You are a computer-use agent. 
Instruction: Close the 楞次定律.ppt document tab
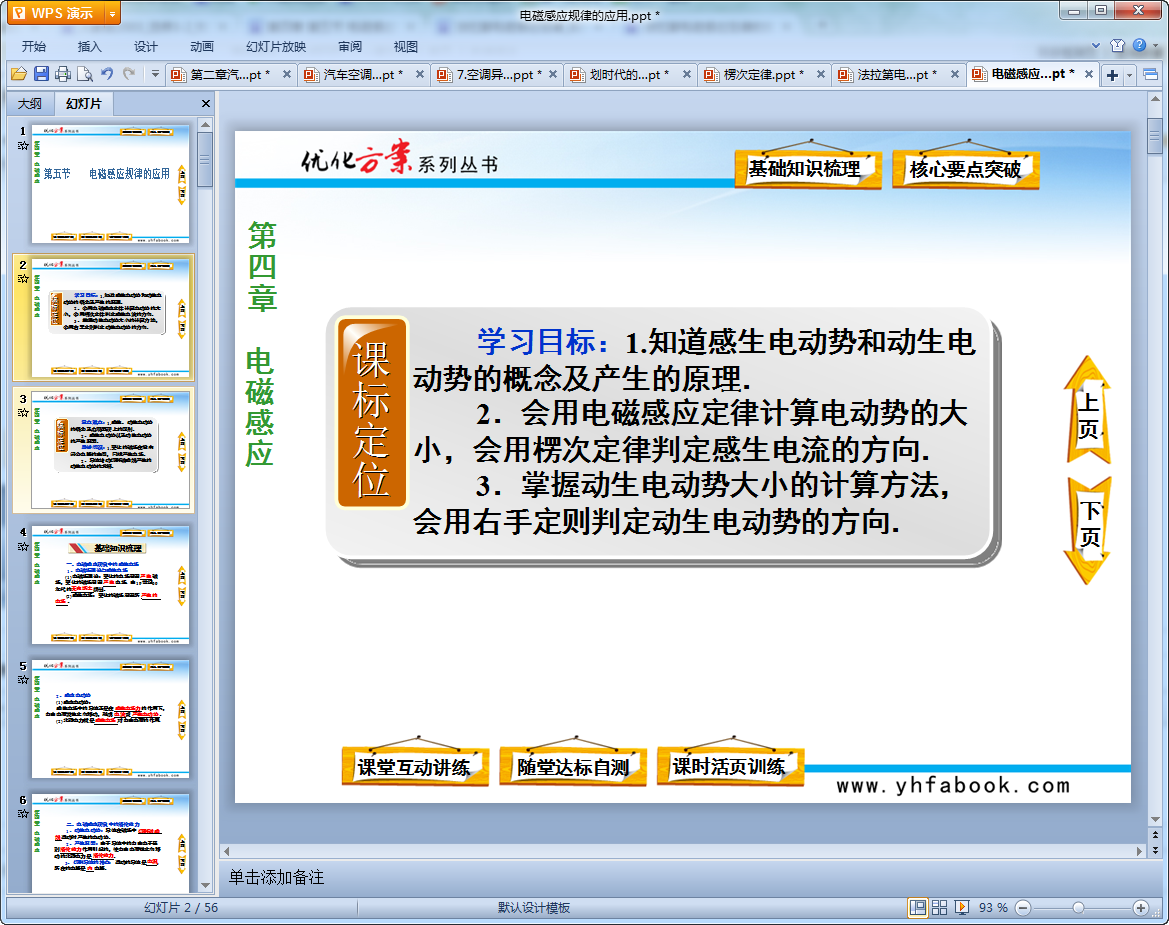point(821,75)
